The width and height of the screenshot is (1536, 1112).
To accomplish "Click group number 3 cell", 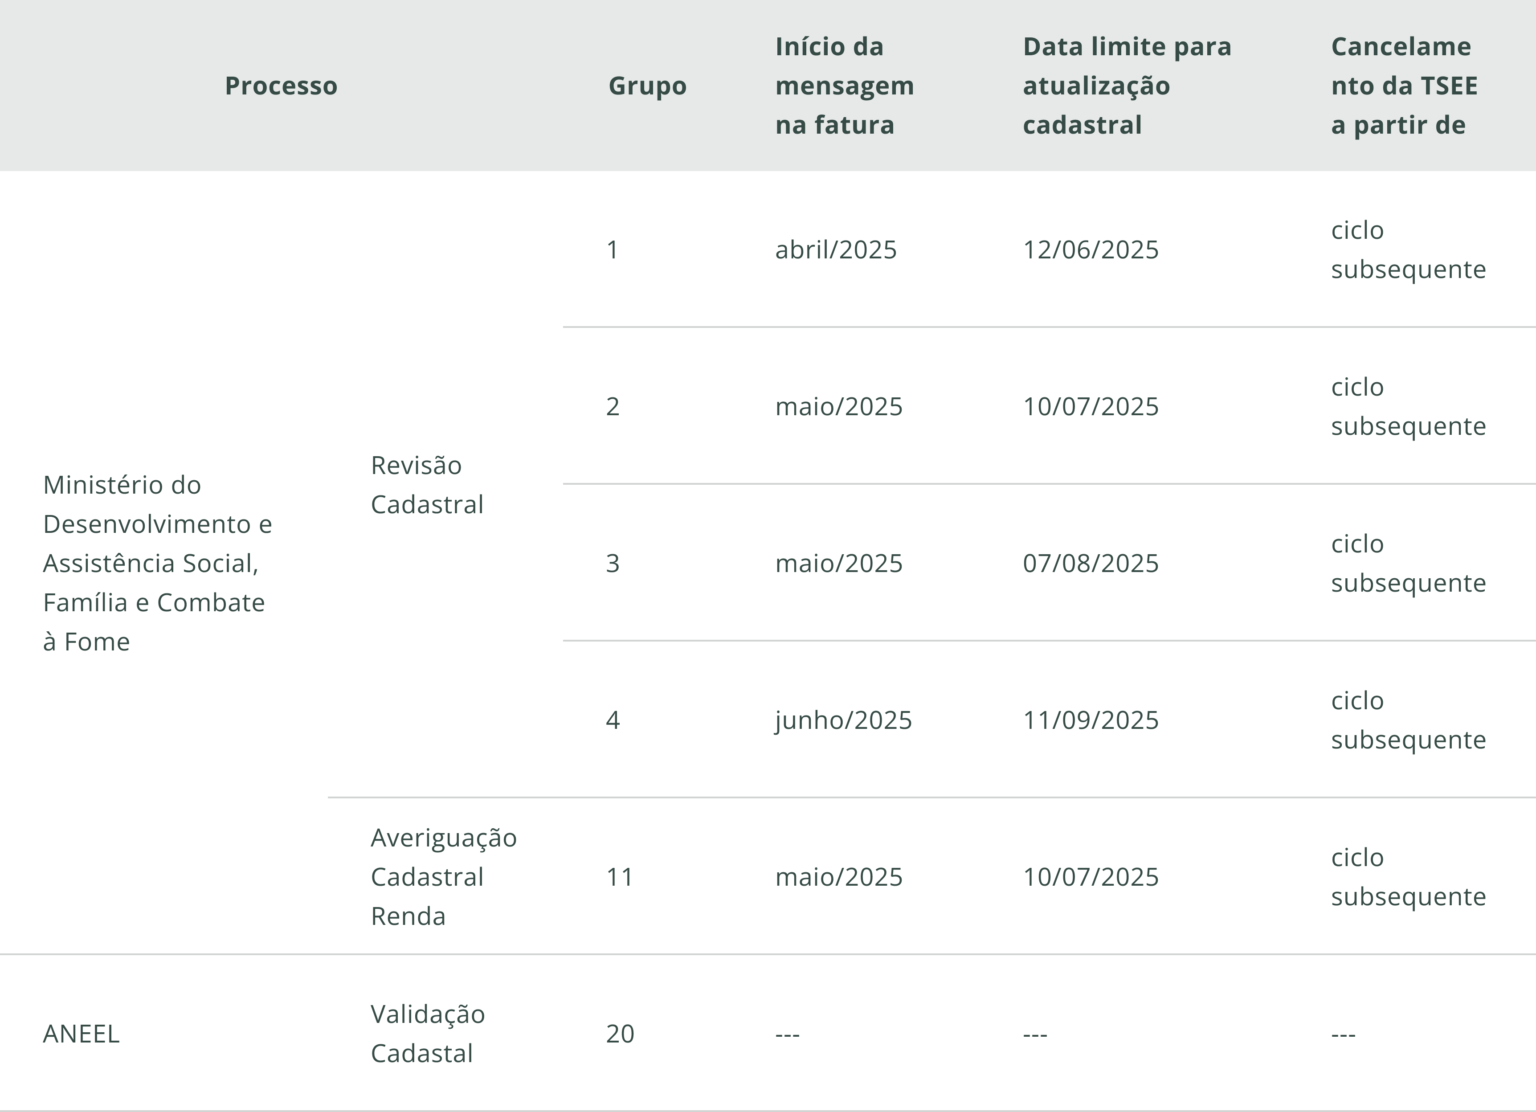I will coord(613,564).
